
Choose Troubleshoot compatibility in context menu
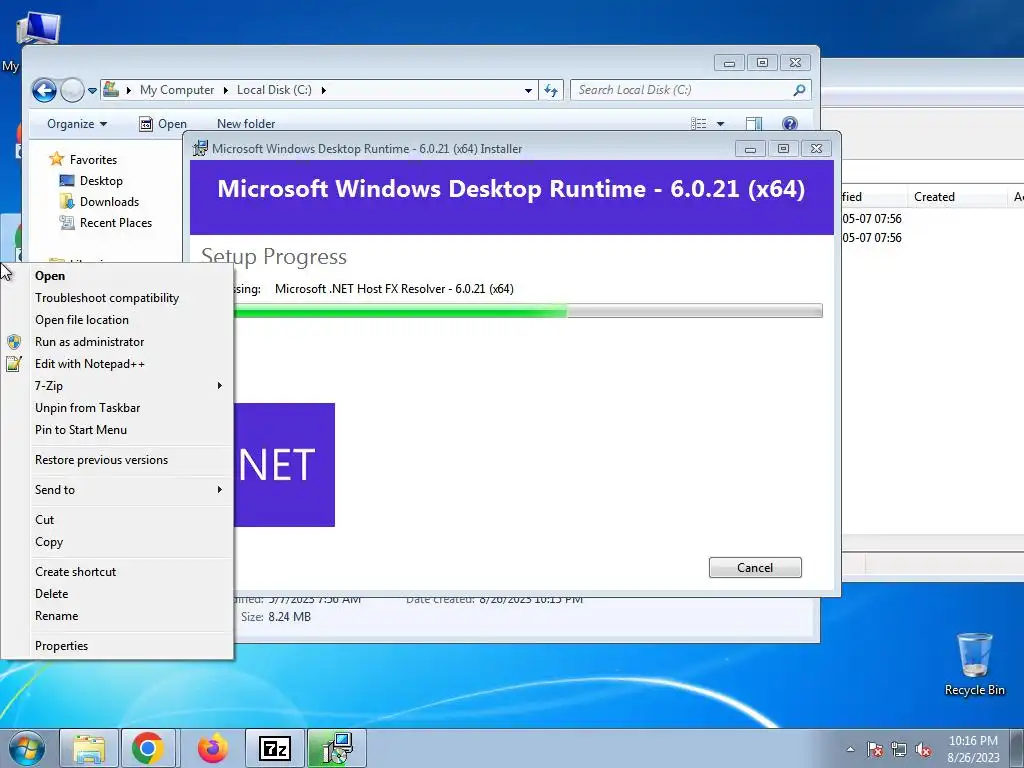pyautogui.click(x=107, y=298)
